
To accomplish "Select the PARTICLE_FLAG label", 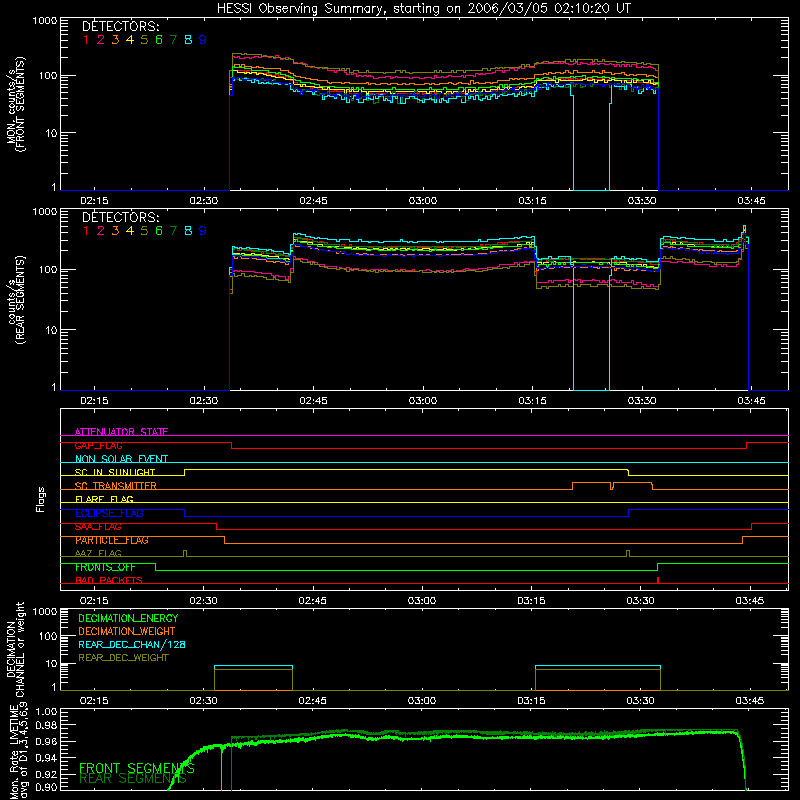I will [112, 540].
